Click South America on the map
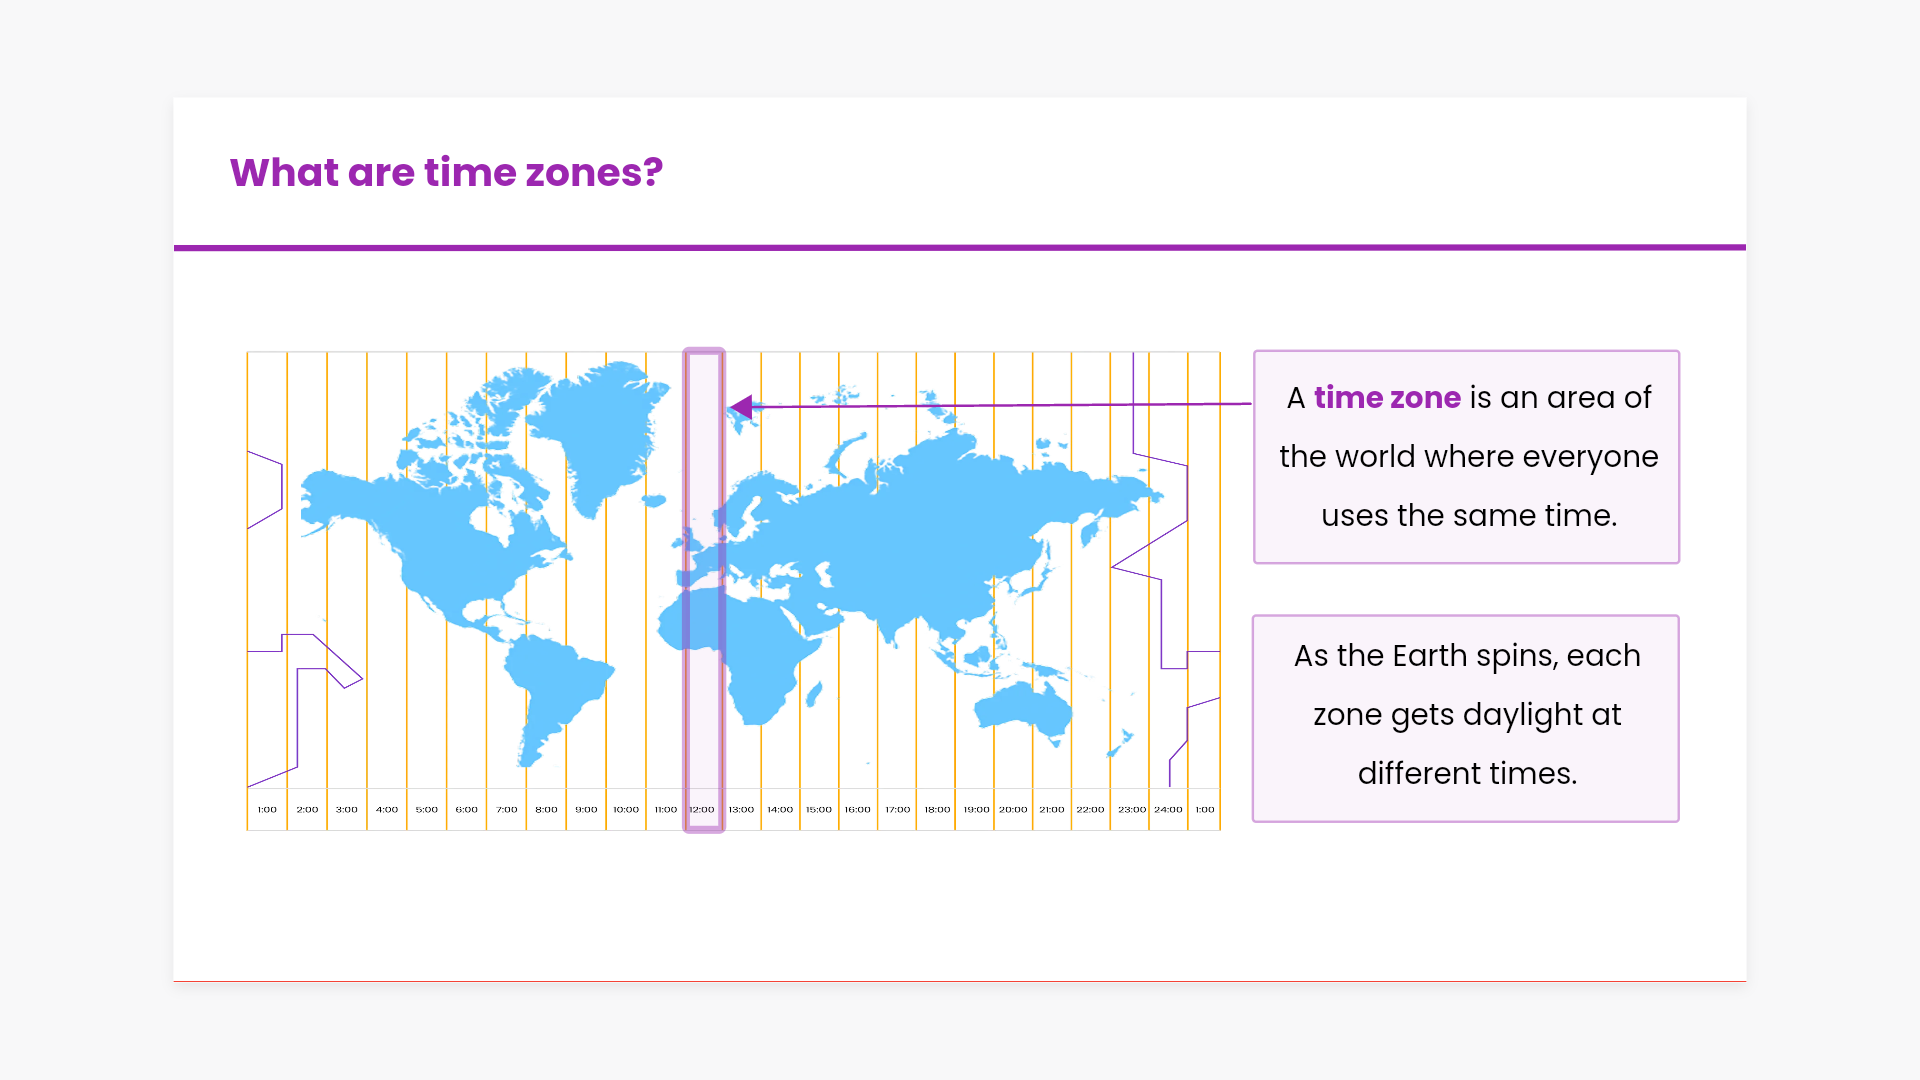1920x1080 pixels. pos(555,690)
